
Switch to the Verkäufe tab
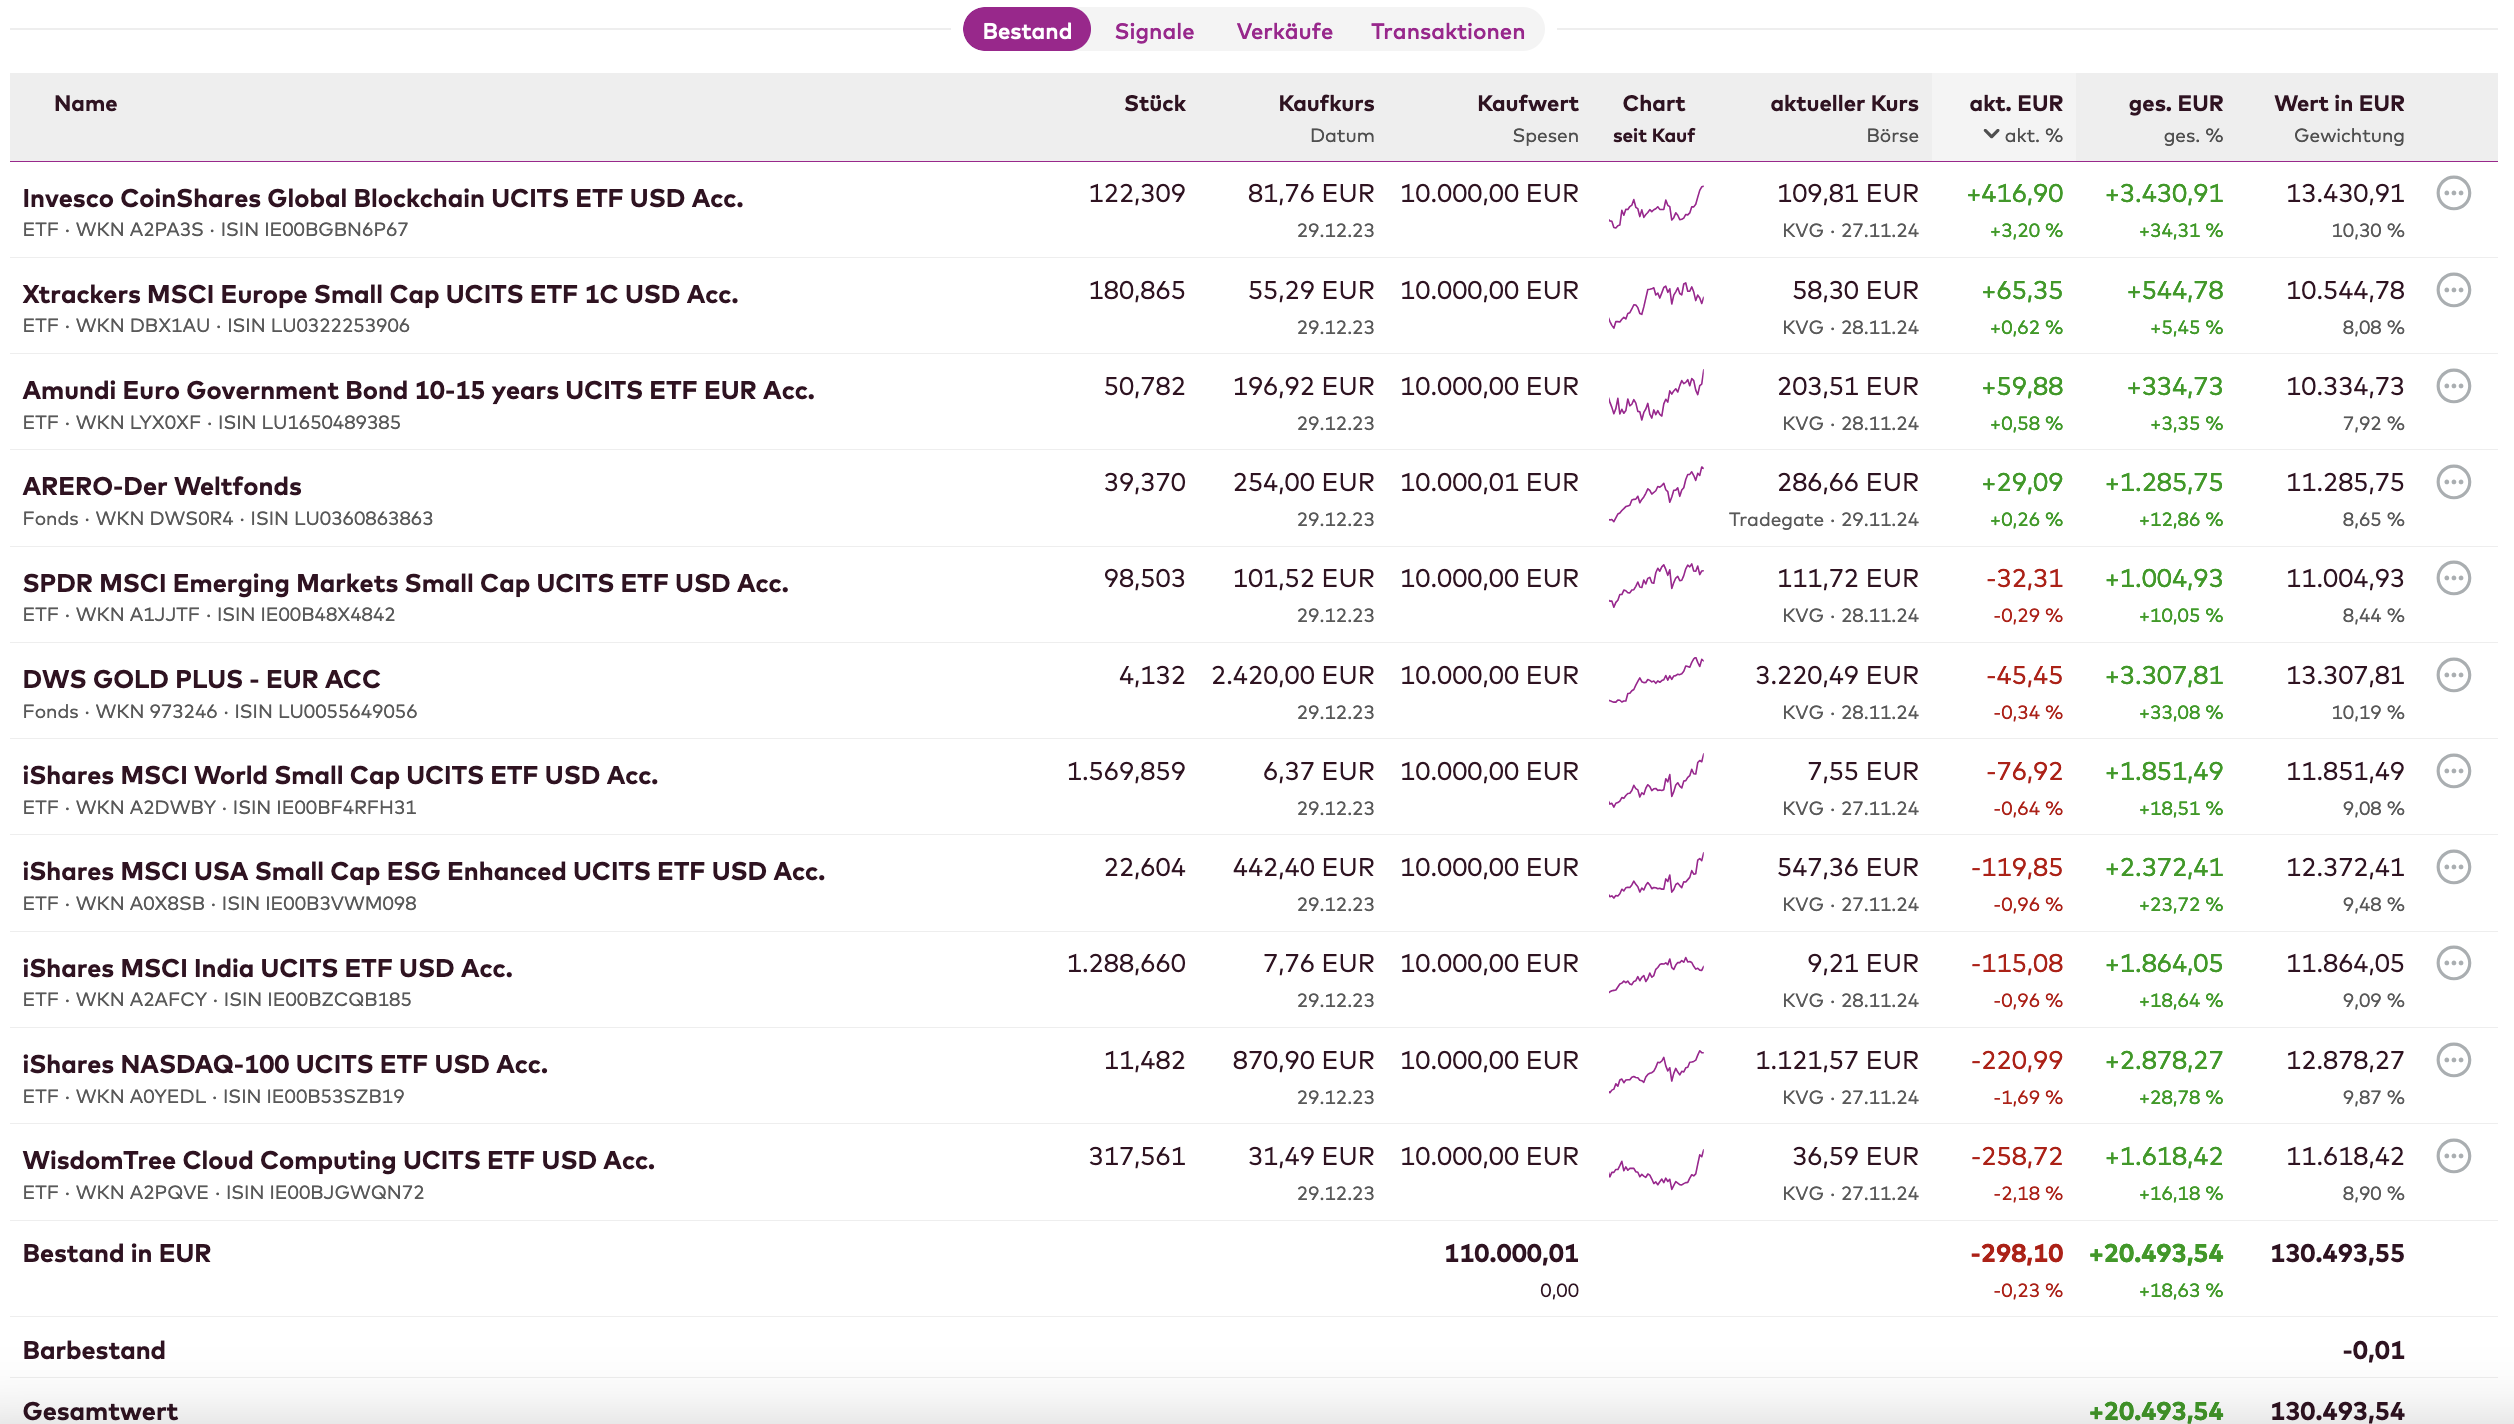point(1284,31)
